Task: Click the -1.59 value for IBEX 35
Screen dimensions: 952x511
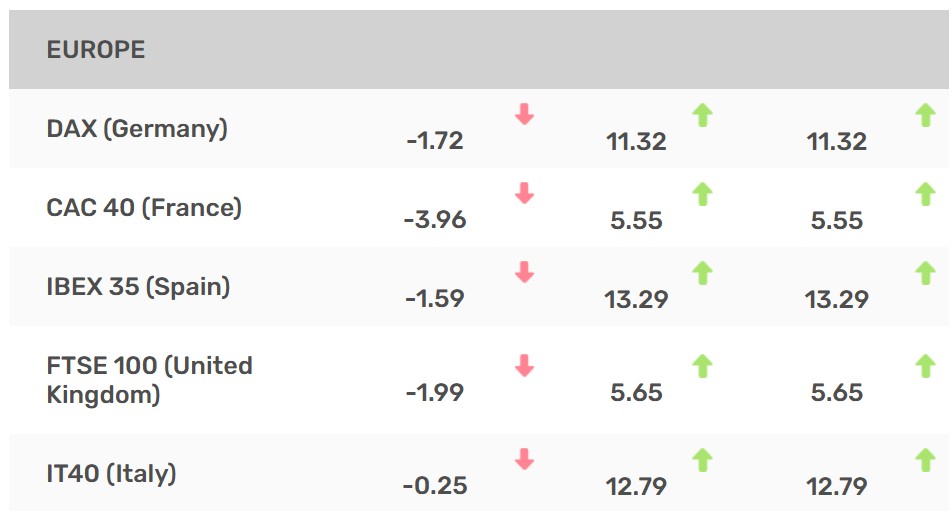Action: (x=435, y=299)
